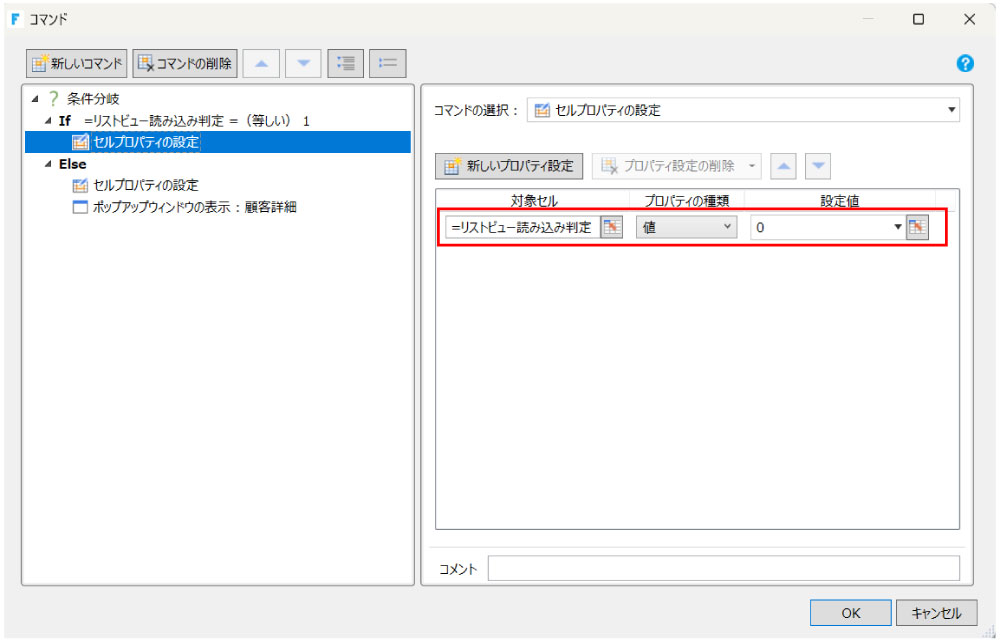Click the outdent command icon in the toolbar
The height and width of the screenshot is (642, 1000).
pos(385,62)
